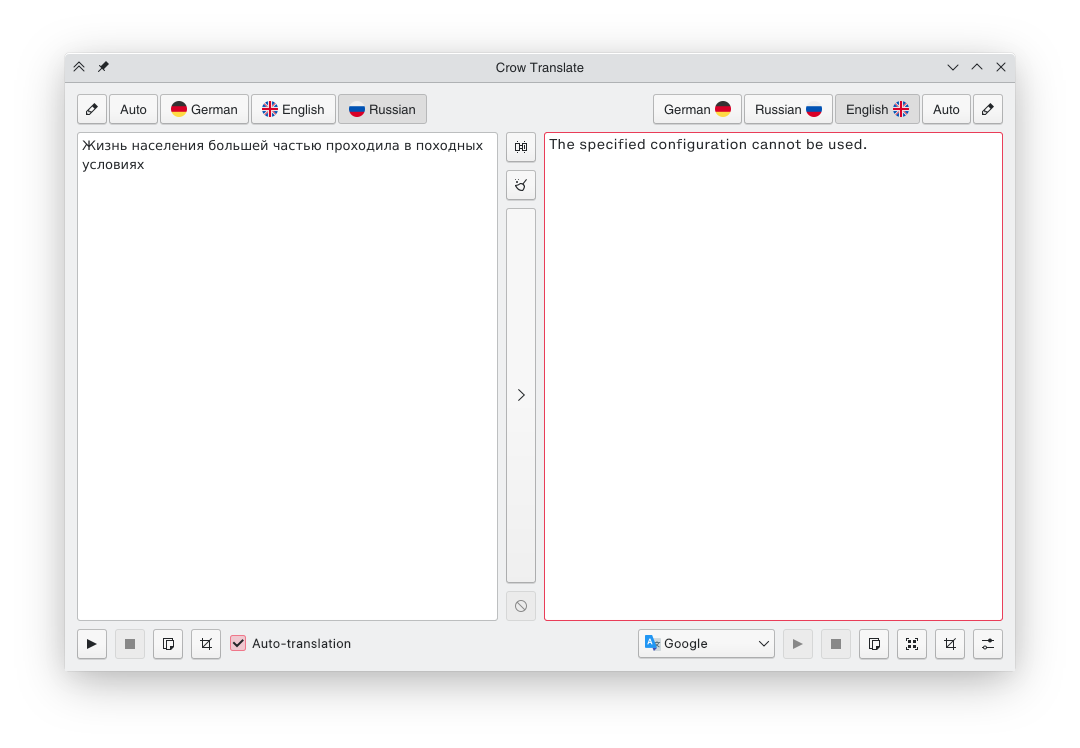Screen dimensions: 1080x748
Task: Click Auto detection for the target language
Action: pos(946,109)
